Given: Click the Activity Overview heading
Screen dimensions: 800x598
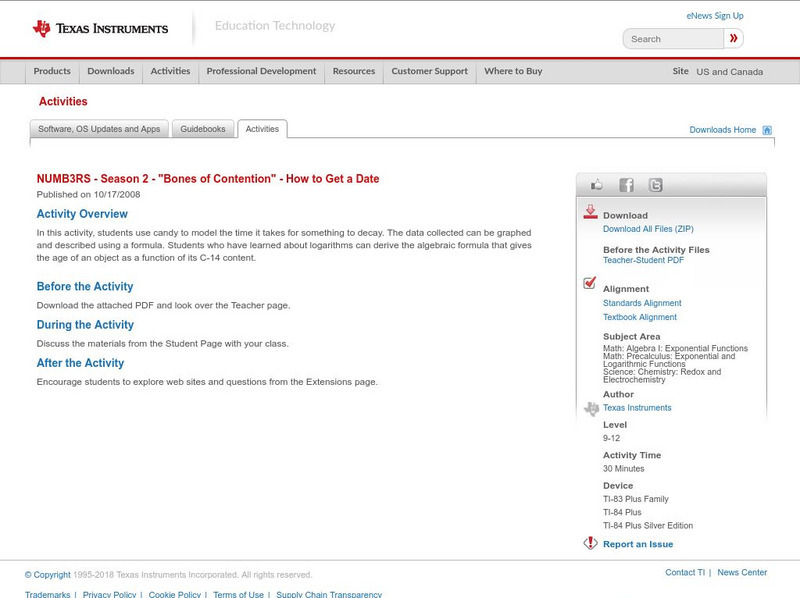Looking at the screenshot, I should 82,214.
